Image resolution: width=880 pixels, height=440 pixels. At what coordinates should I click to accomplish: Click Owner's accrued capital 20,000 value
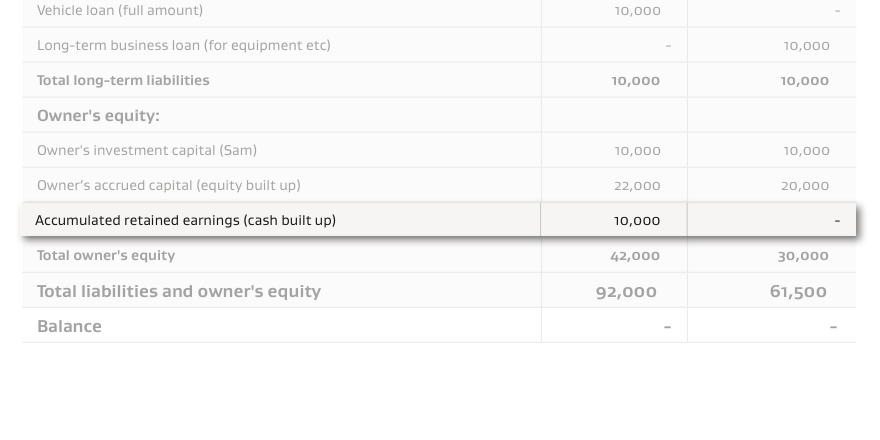click(805, 186)
